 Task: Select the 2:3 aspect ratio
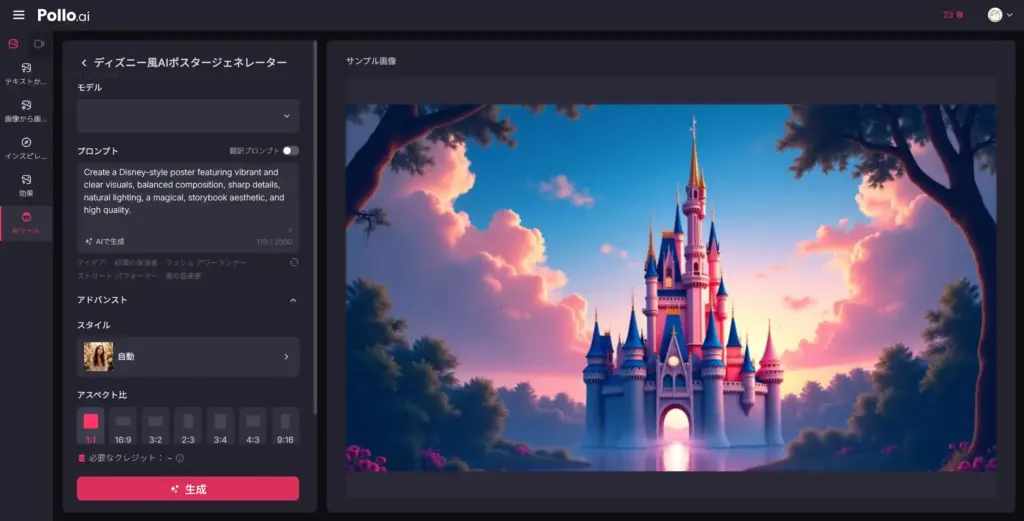[188, 426]
